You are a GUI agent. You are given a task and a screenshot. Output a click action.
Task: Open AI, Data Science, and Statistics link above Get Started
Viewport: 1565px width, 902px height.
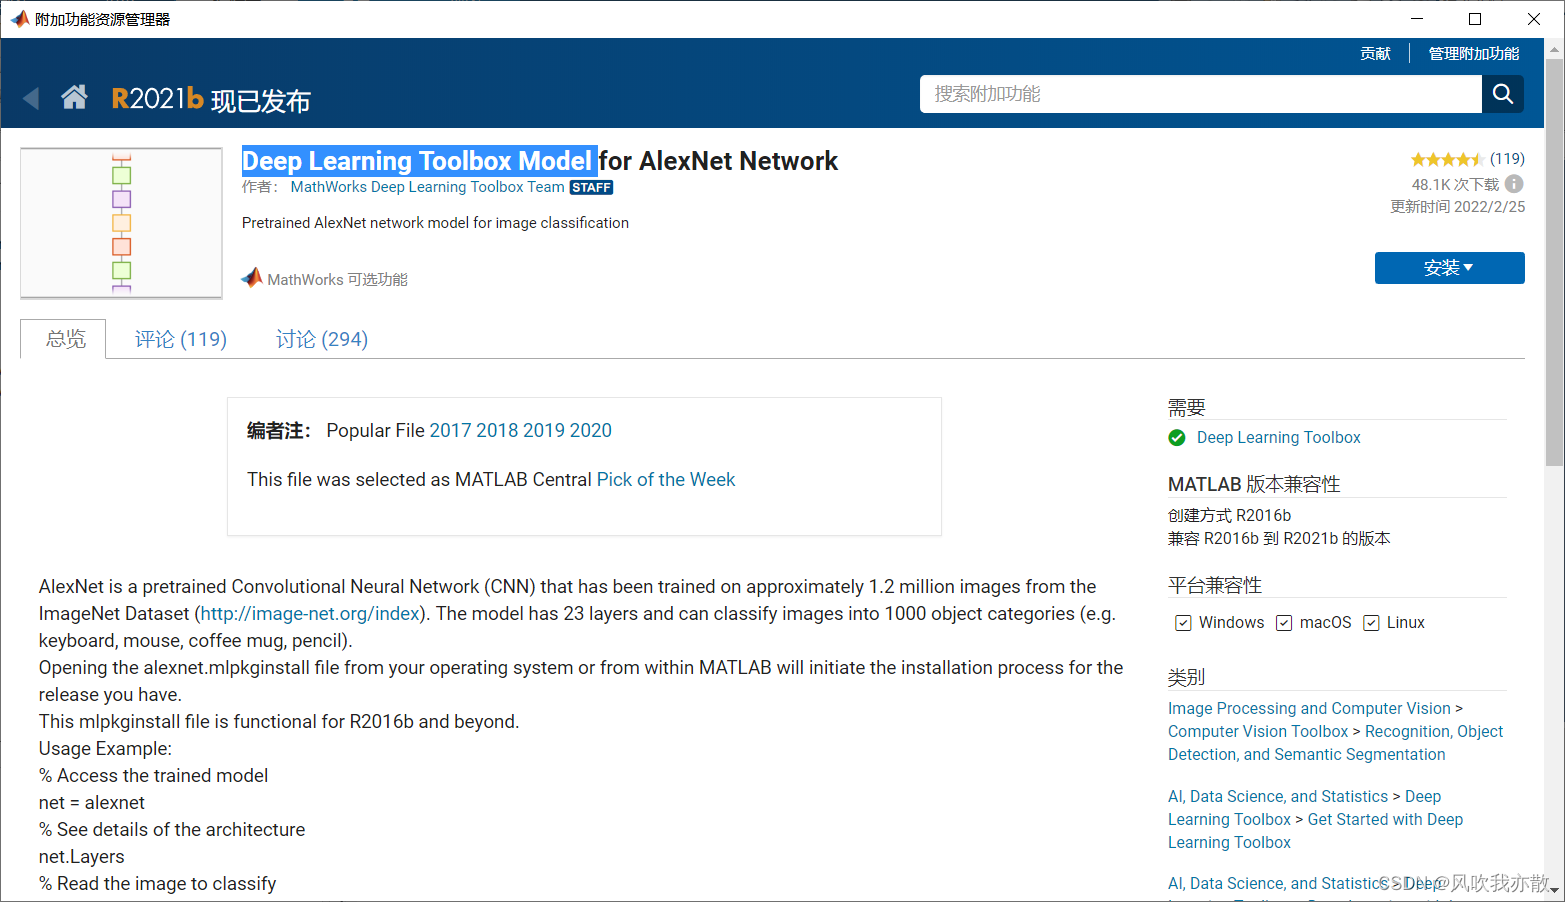pos(1278,796)
